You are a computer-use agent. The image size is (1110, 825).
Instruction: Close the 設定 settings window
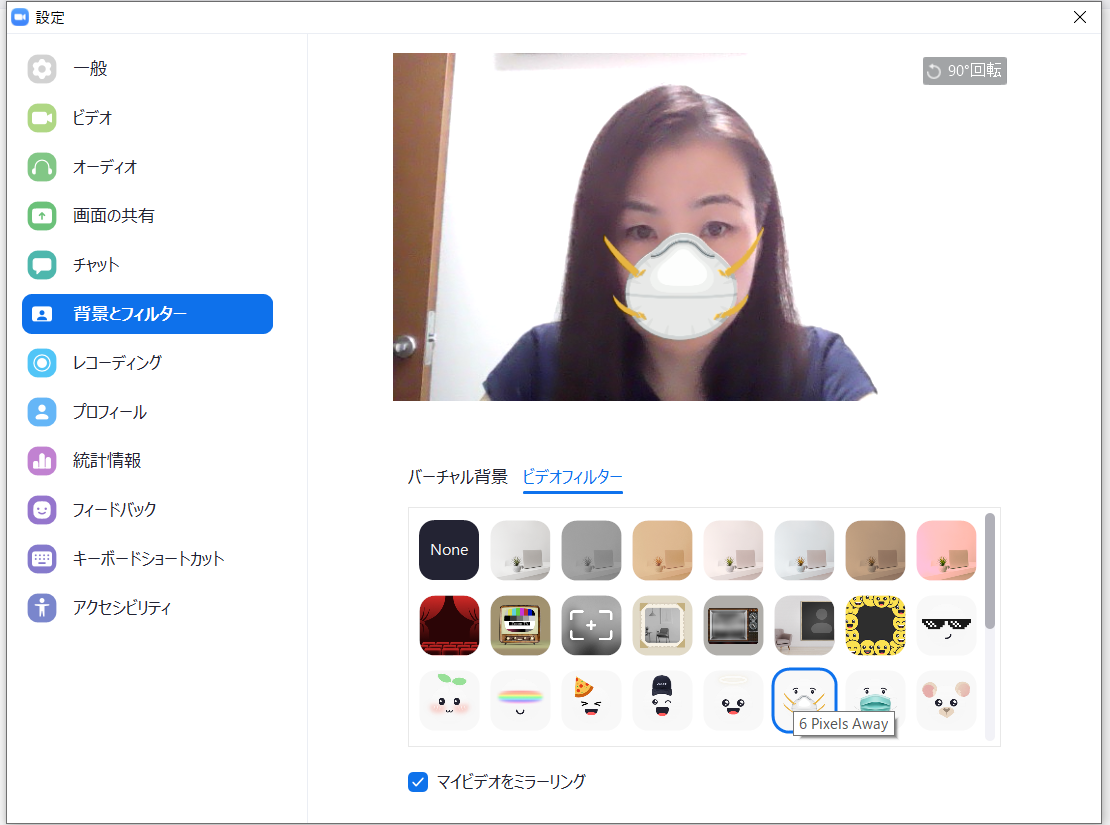point(1080,17)
